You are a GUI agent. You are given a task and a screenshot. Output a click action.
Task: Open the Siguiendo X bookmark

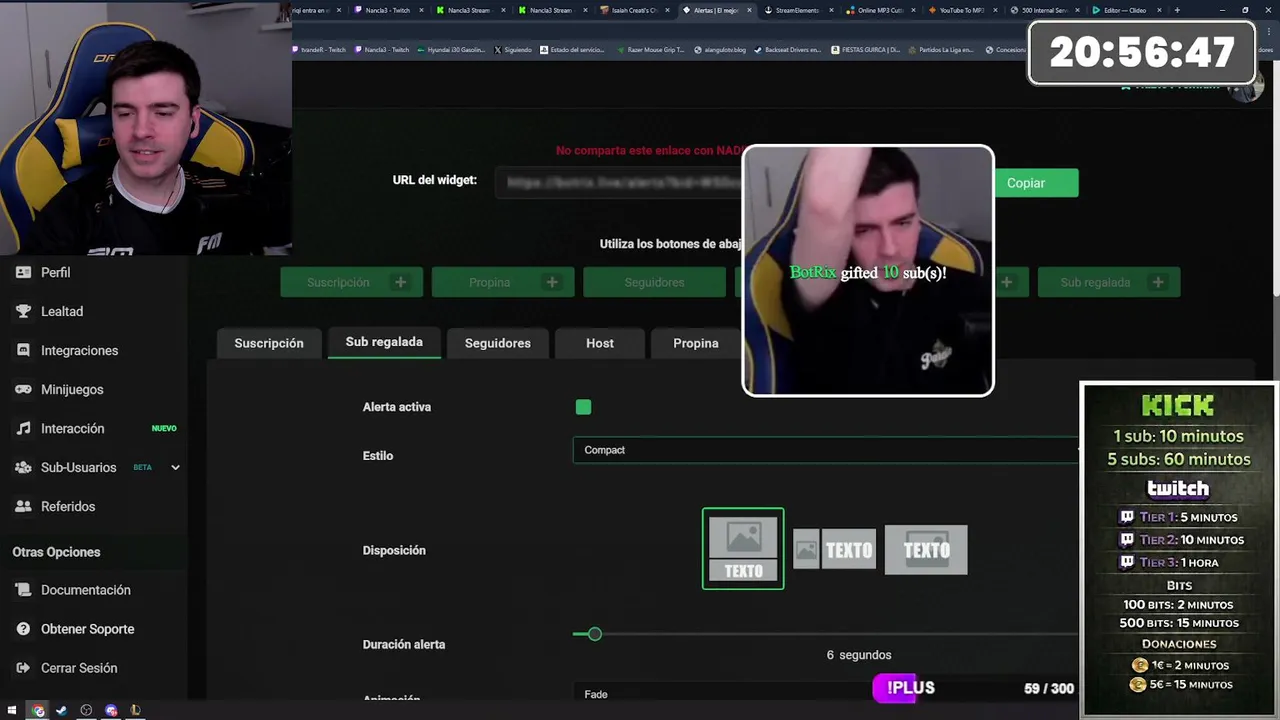513,49
